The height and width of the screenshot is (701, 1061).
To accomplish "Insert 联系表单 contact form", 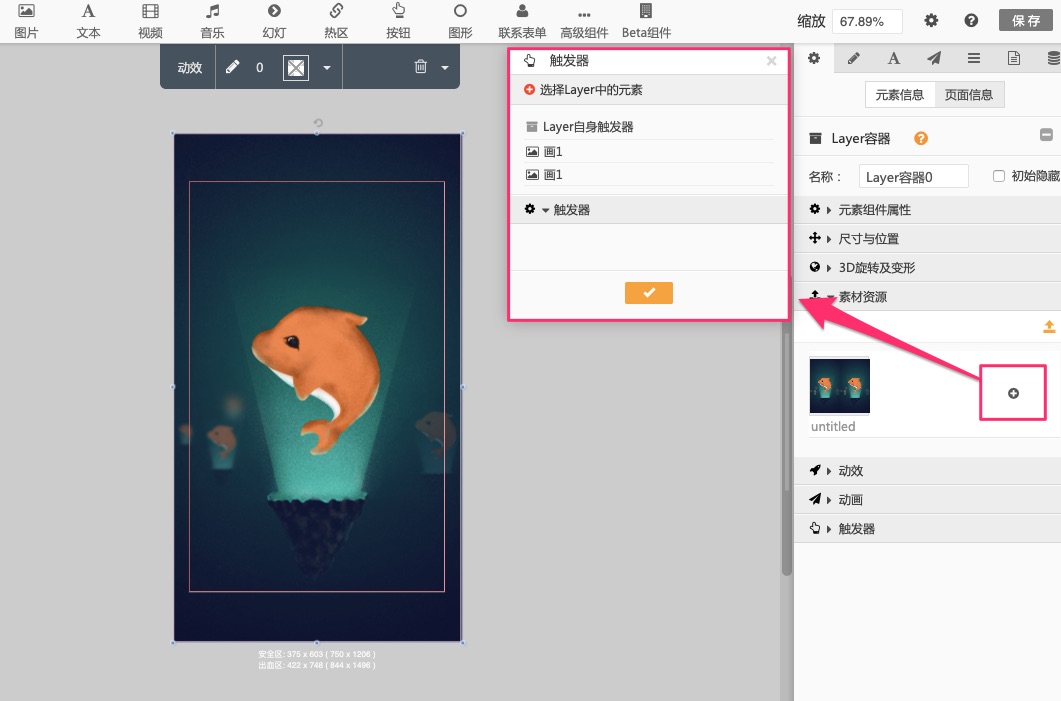I will click(522, 21).
